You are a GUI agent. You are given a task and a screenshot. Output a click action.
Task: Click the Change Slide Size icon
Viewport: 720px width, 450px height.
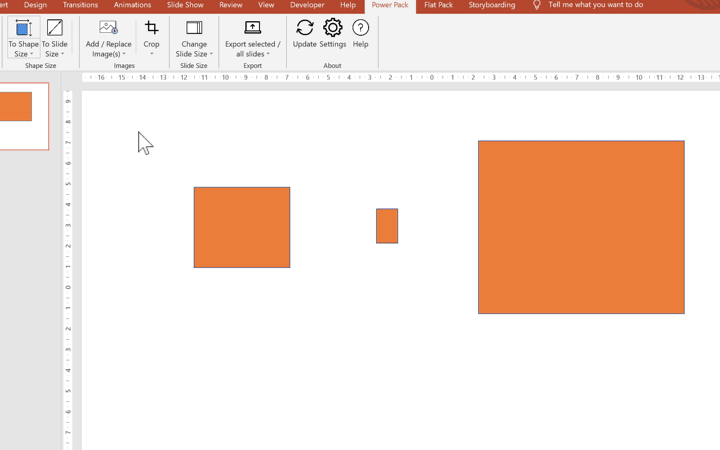coord(194,28)
